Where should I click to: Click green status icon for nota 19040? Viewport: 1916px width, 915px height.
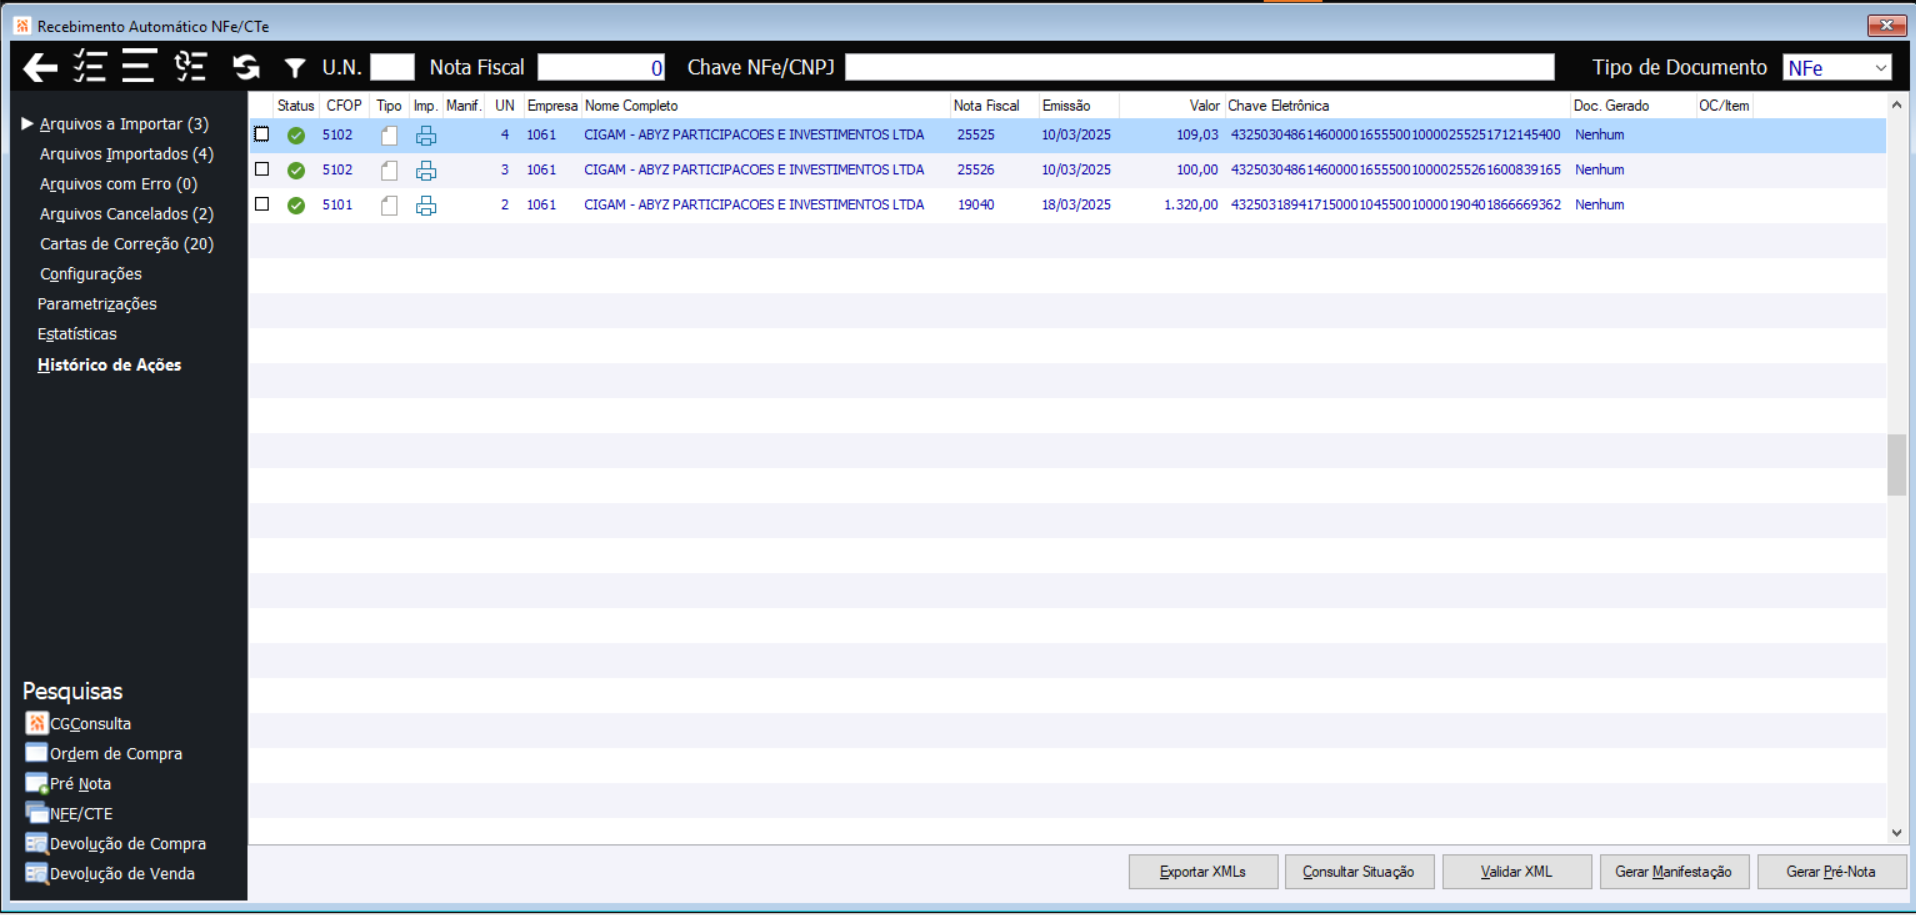point(296,205)
